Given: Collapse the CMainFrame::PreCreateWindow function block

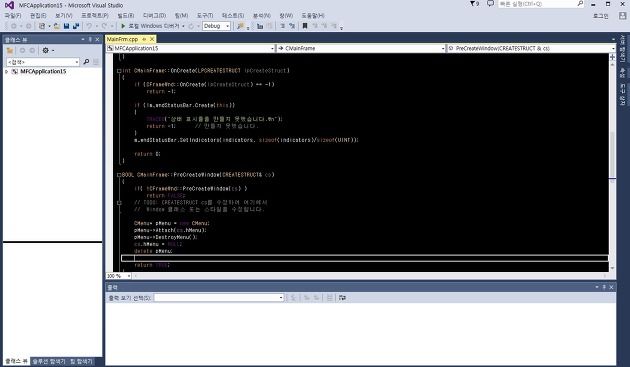Looking at the screenshot, I should pos(119,175).
